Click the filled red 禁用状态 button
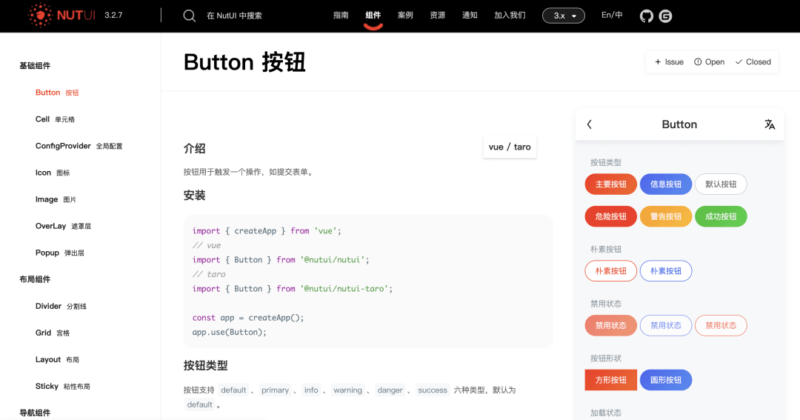The width and height of the screenshot is (800, 420). 611,326
